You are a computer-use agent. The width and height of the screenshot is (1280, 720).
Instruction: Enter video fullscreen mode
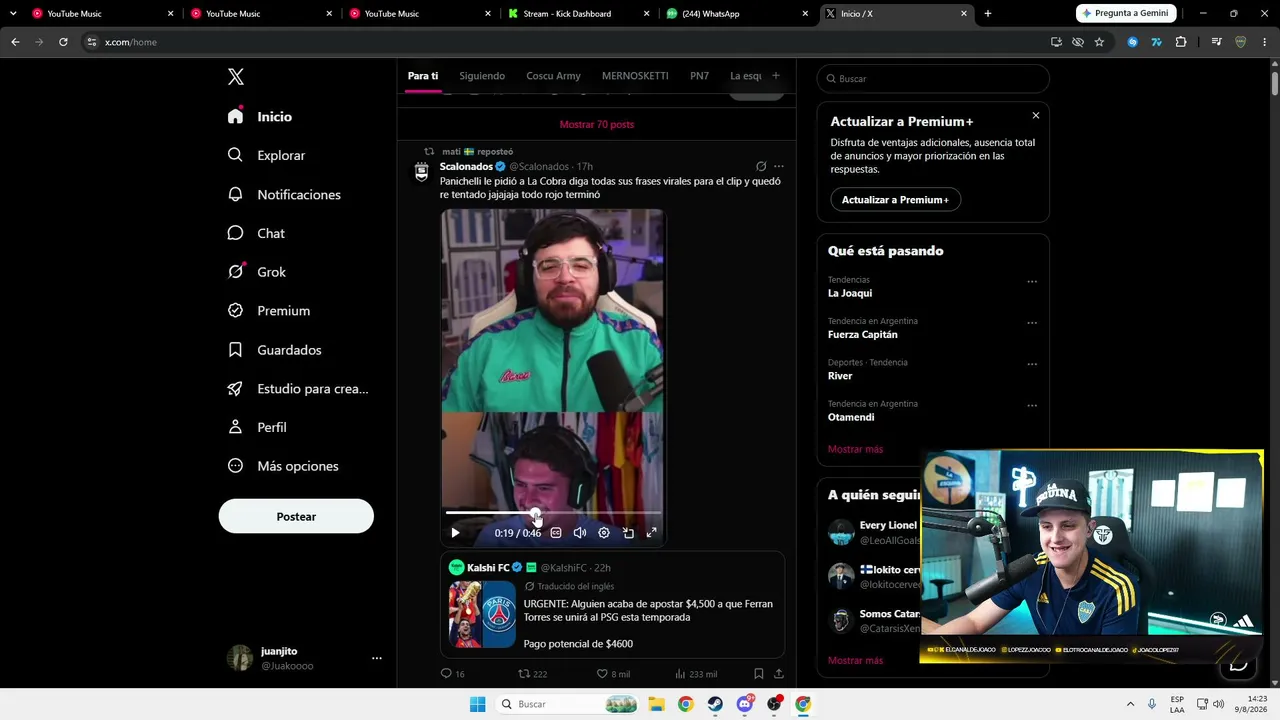click(651, 533)
